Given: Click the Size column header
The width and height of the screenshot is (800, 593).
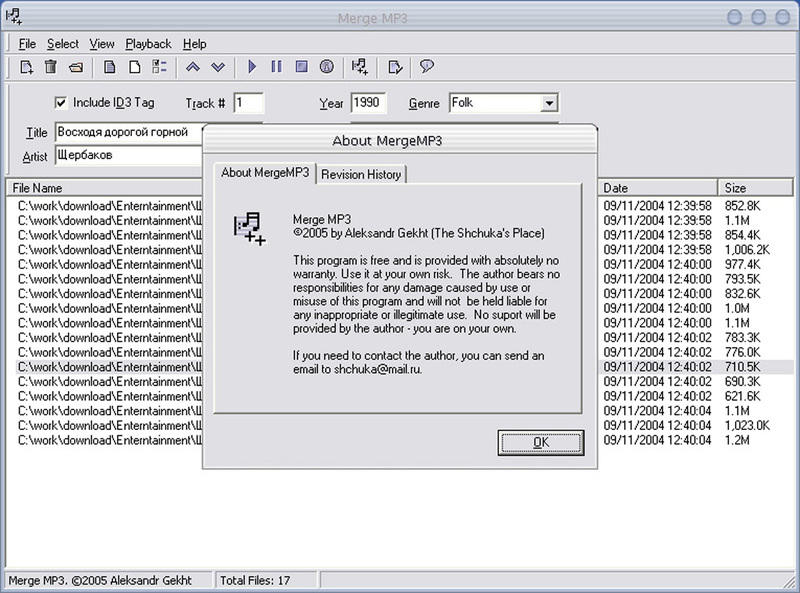Looking at the screenshot, I should (x=756, y=188).
